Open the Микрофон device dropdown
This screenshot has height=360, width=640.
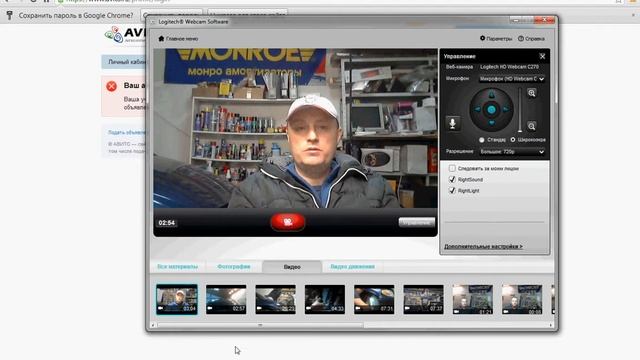pyautogui.click(x=512, y=79)
